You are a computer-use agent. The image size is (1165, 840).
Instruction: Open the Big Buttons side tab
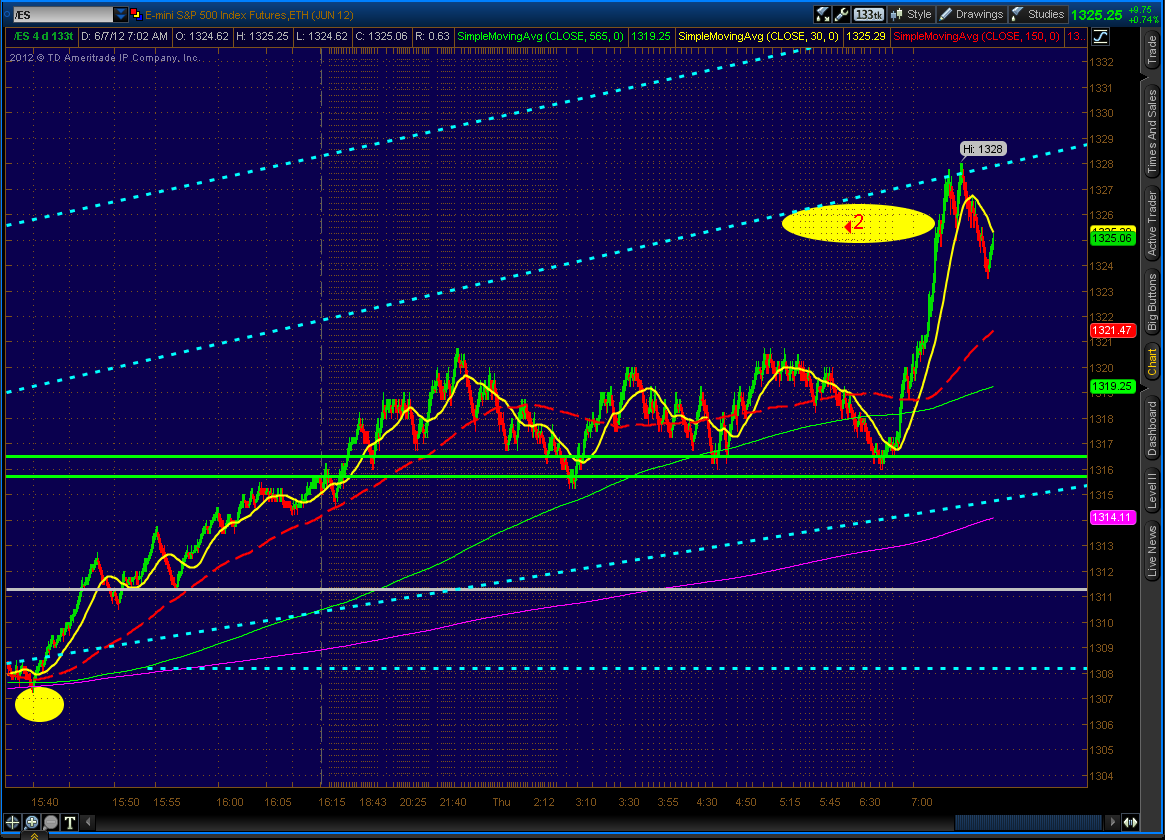click(x=1152, y=302)
